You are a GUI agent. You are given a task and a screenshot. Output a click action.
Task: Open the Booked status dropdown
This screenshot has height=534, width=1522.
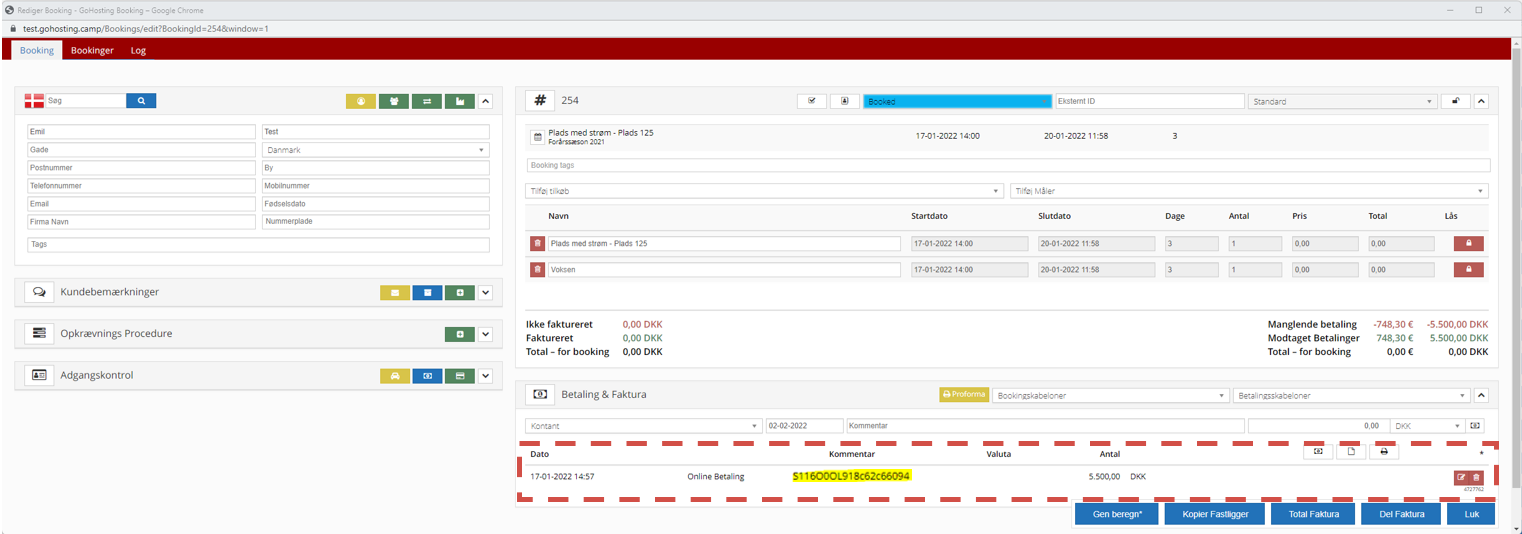(957, 101)
